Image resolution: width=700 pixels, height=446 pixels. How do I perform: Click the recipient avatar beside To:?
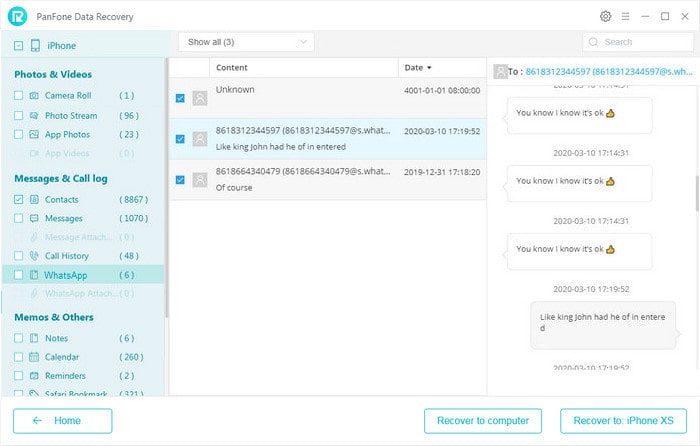(x=500, y=71)
